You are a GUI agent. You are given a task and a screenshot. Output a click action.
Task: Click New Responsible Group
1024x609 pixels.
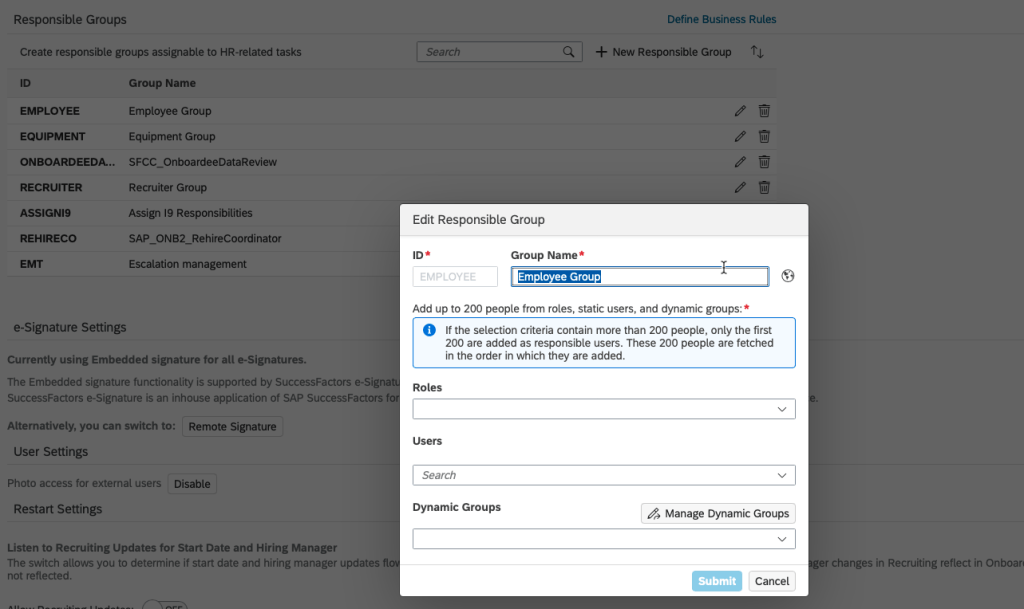pos(664,52)
